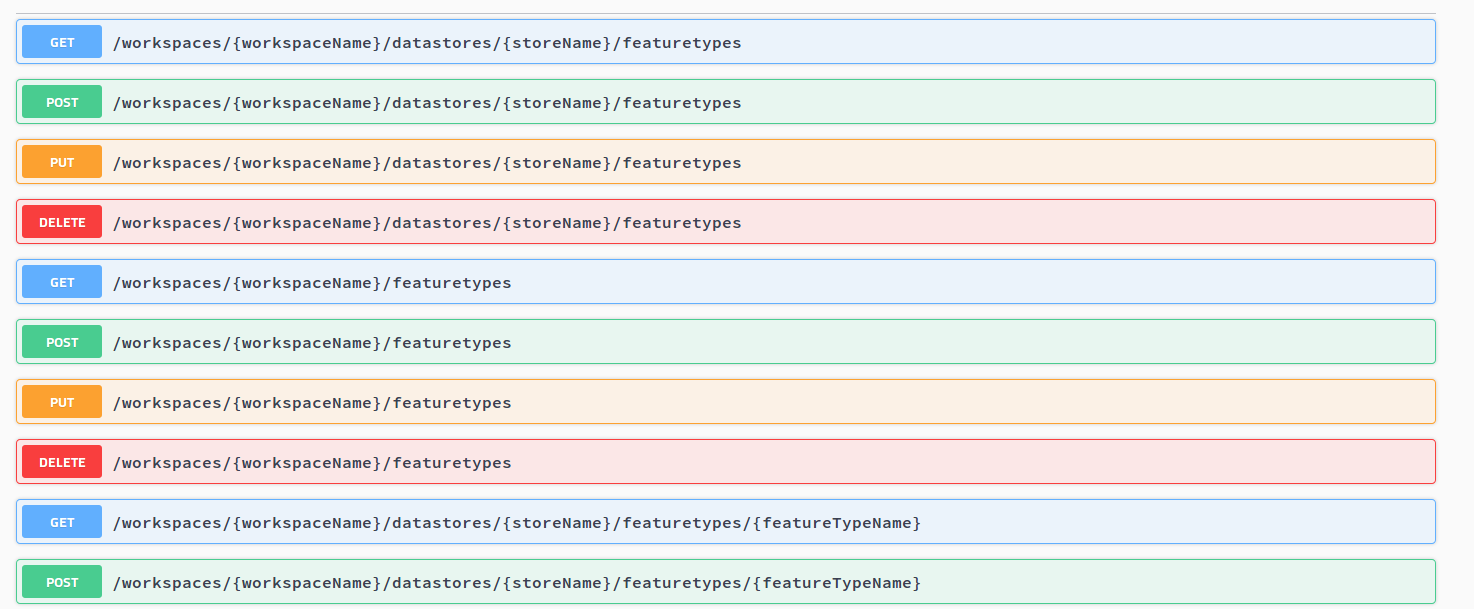Click the POST badge on the featureTypeName endpoint
This screenshot has height=609, width=1474.
tap(60, 581)
